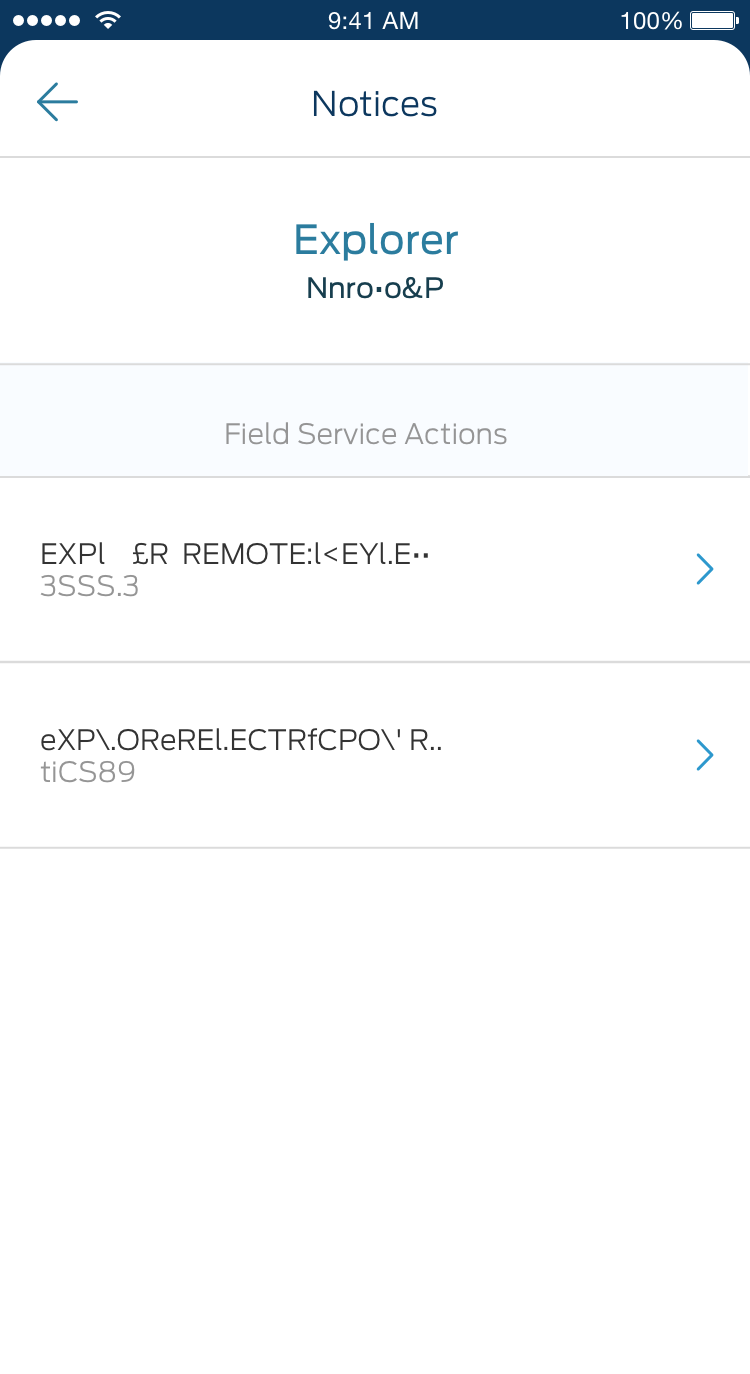Tap the 9:41 AM time display

373,20
